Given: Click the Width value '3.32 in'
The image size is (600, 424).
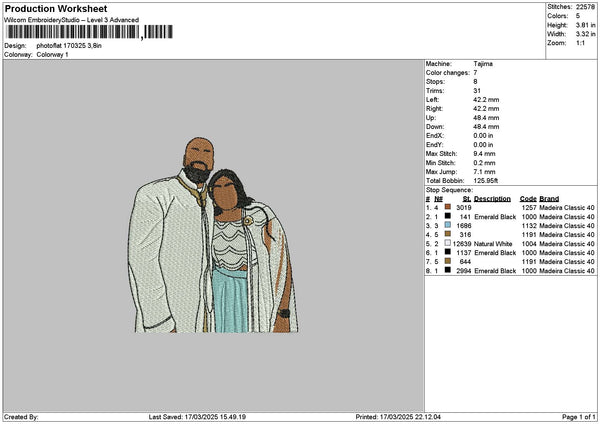Looking at the screenshot, I should tap(585, 34).
